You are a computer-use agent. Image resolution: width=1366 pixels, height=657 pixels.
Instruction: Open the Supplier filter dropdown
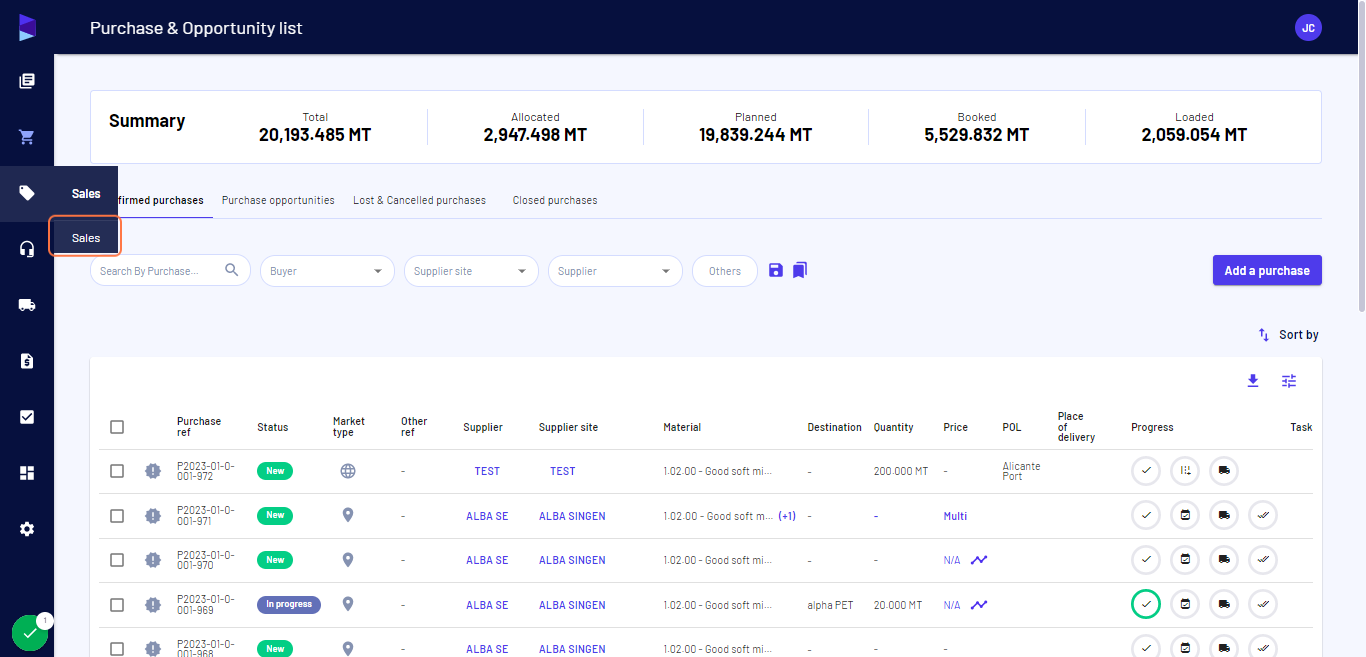615,271
